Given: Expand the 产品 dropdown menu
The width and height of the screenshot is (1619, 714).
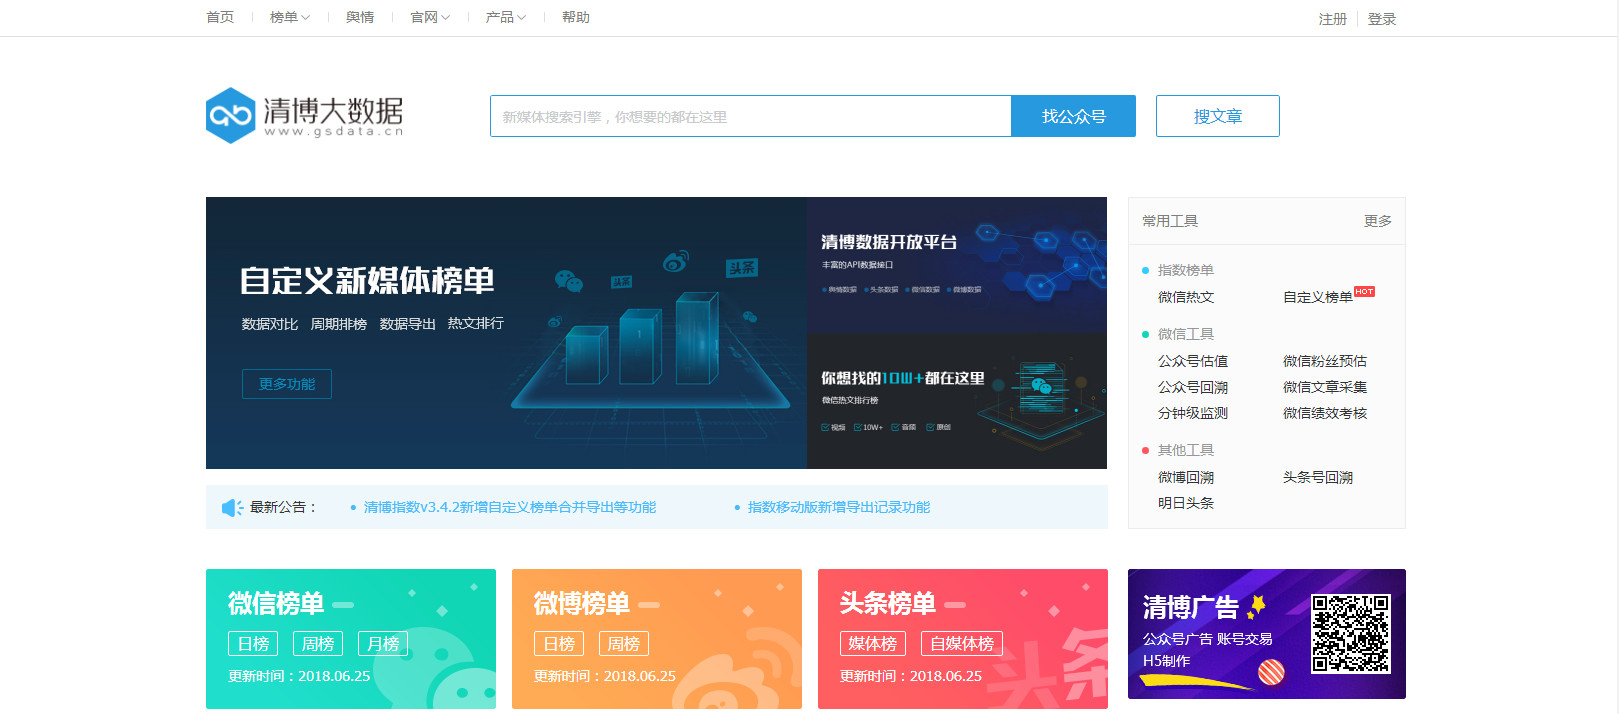Looking at the screenshot, I should (505, 17).
